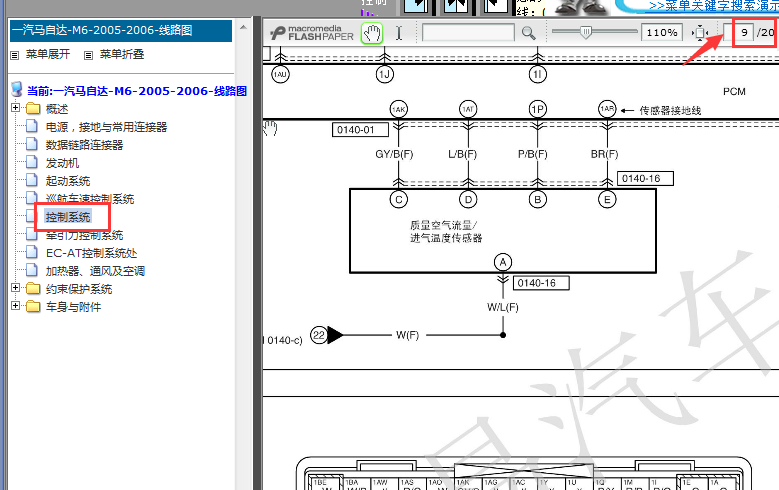Screen dimensions: 779x490
Task: Click 菜单展开 to expand all menus
Action: [x=48, y=54]
